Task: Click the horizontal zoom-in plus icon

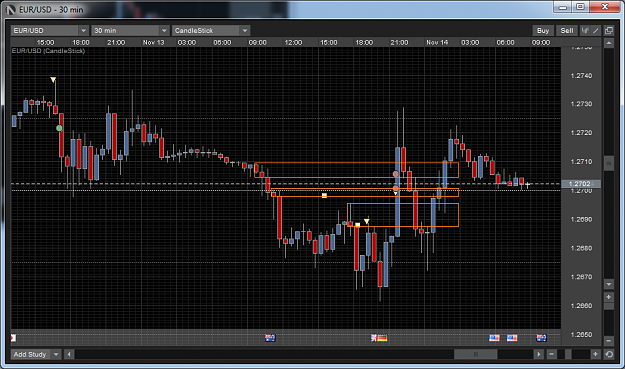Action: pyautogui.click(x=595, y=354)
